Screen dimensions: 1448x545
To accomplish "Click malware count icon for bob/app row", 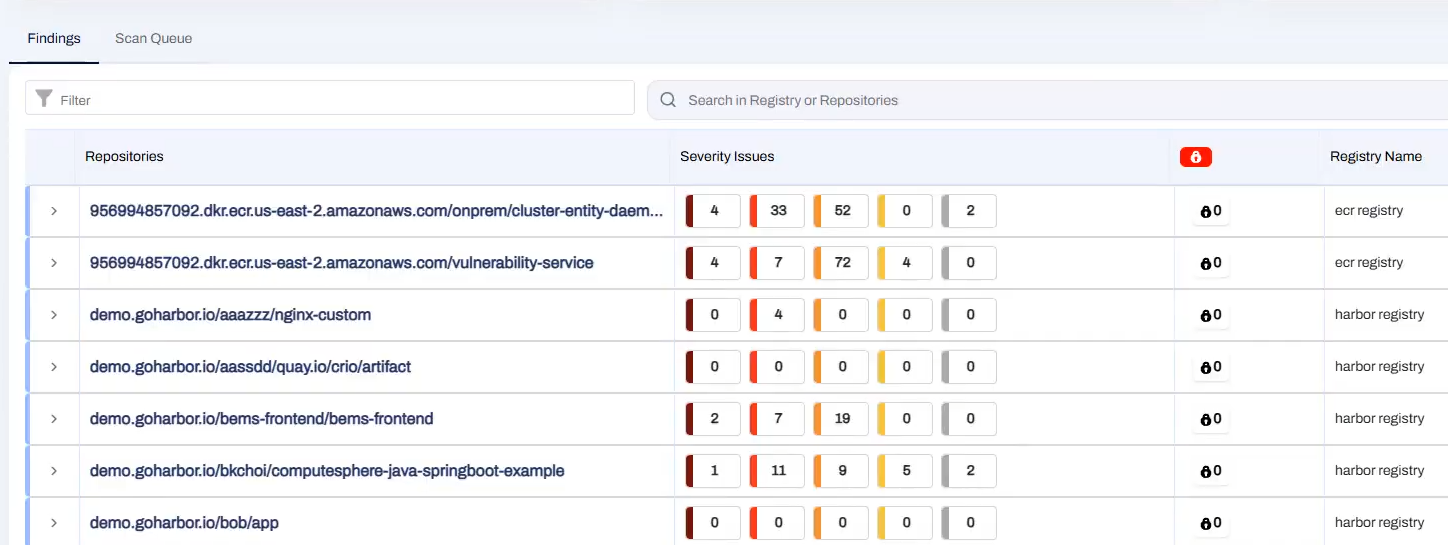I will 1206,523.
